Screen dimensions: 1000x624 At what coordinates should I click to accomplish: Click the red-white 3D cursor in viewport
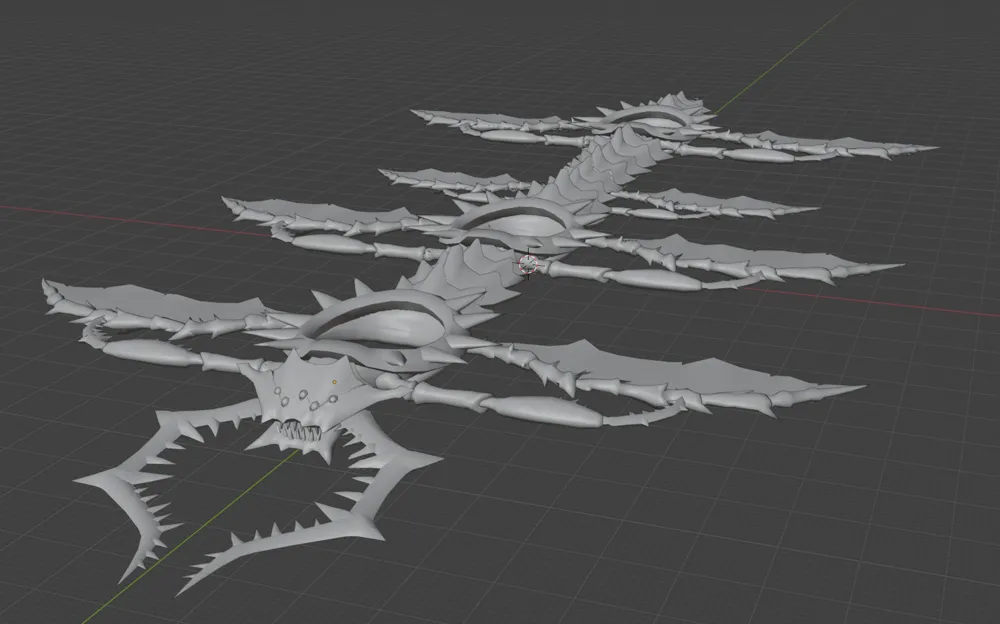[529, 264]
